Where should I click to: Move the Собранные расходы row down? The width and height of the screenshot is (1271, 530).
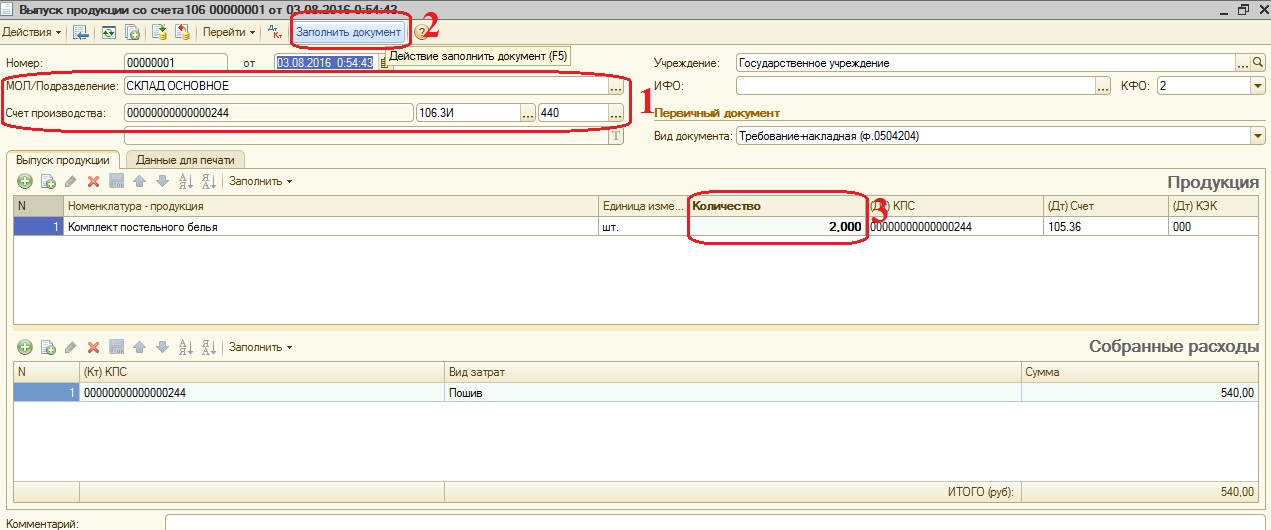(162, 347)
